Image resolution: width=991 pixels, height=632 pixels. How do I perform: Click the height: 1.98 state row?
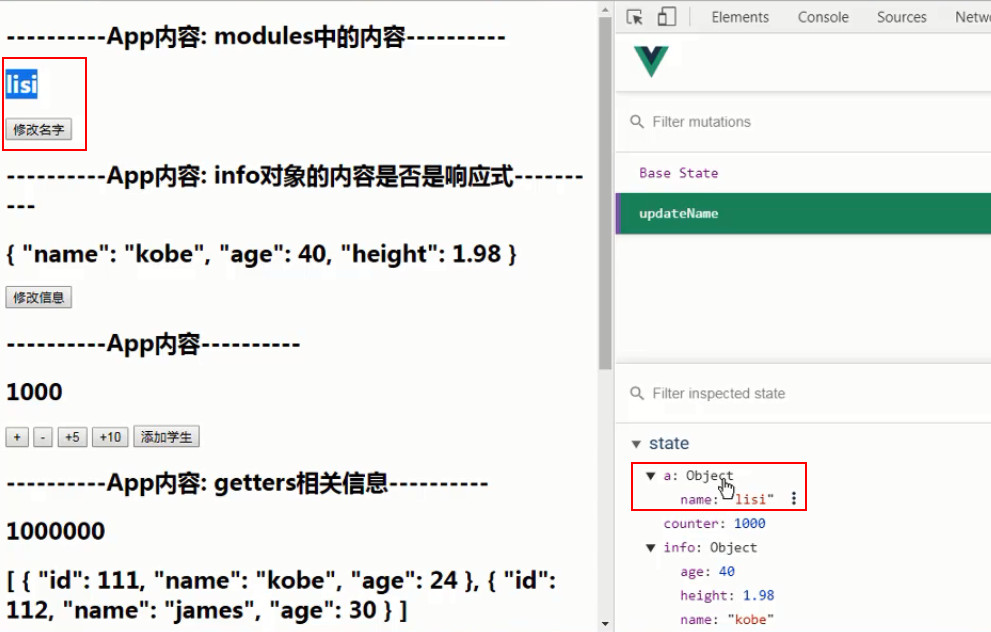tap(727, 595)
